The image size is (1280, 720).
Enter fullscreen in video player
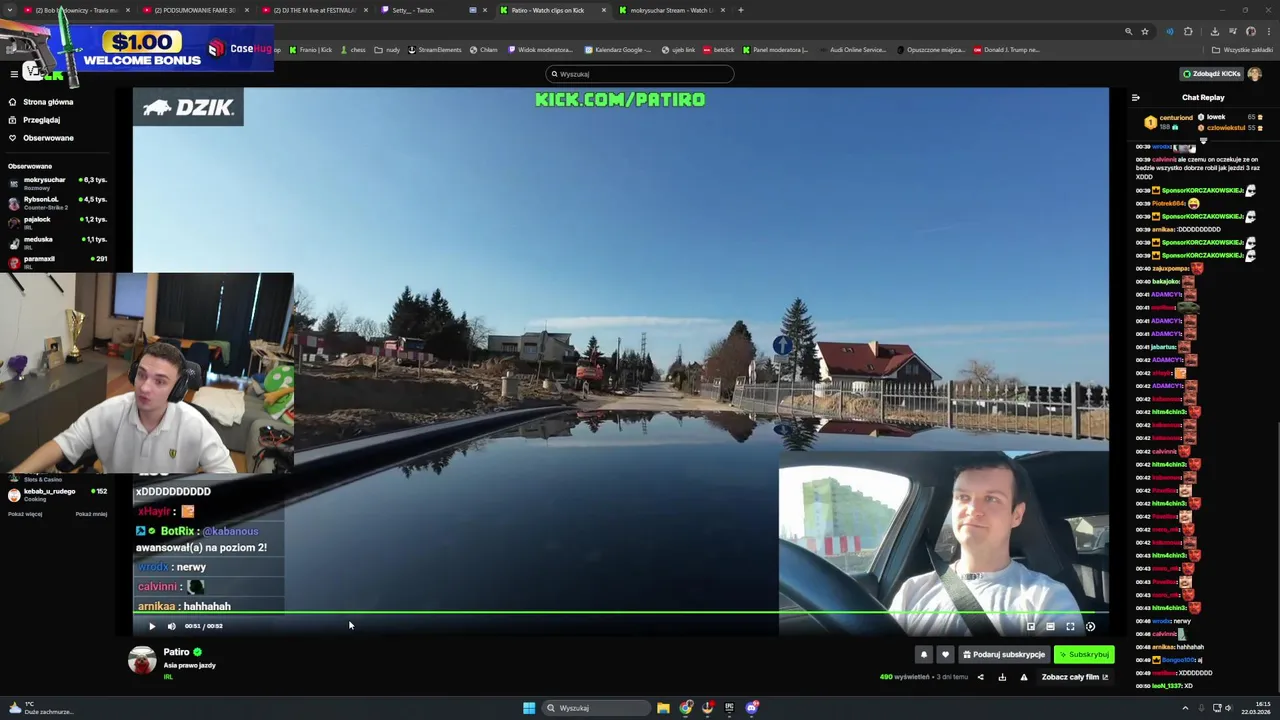1070,627
